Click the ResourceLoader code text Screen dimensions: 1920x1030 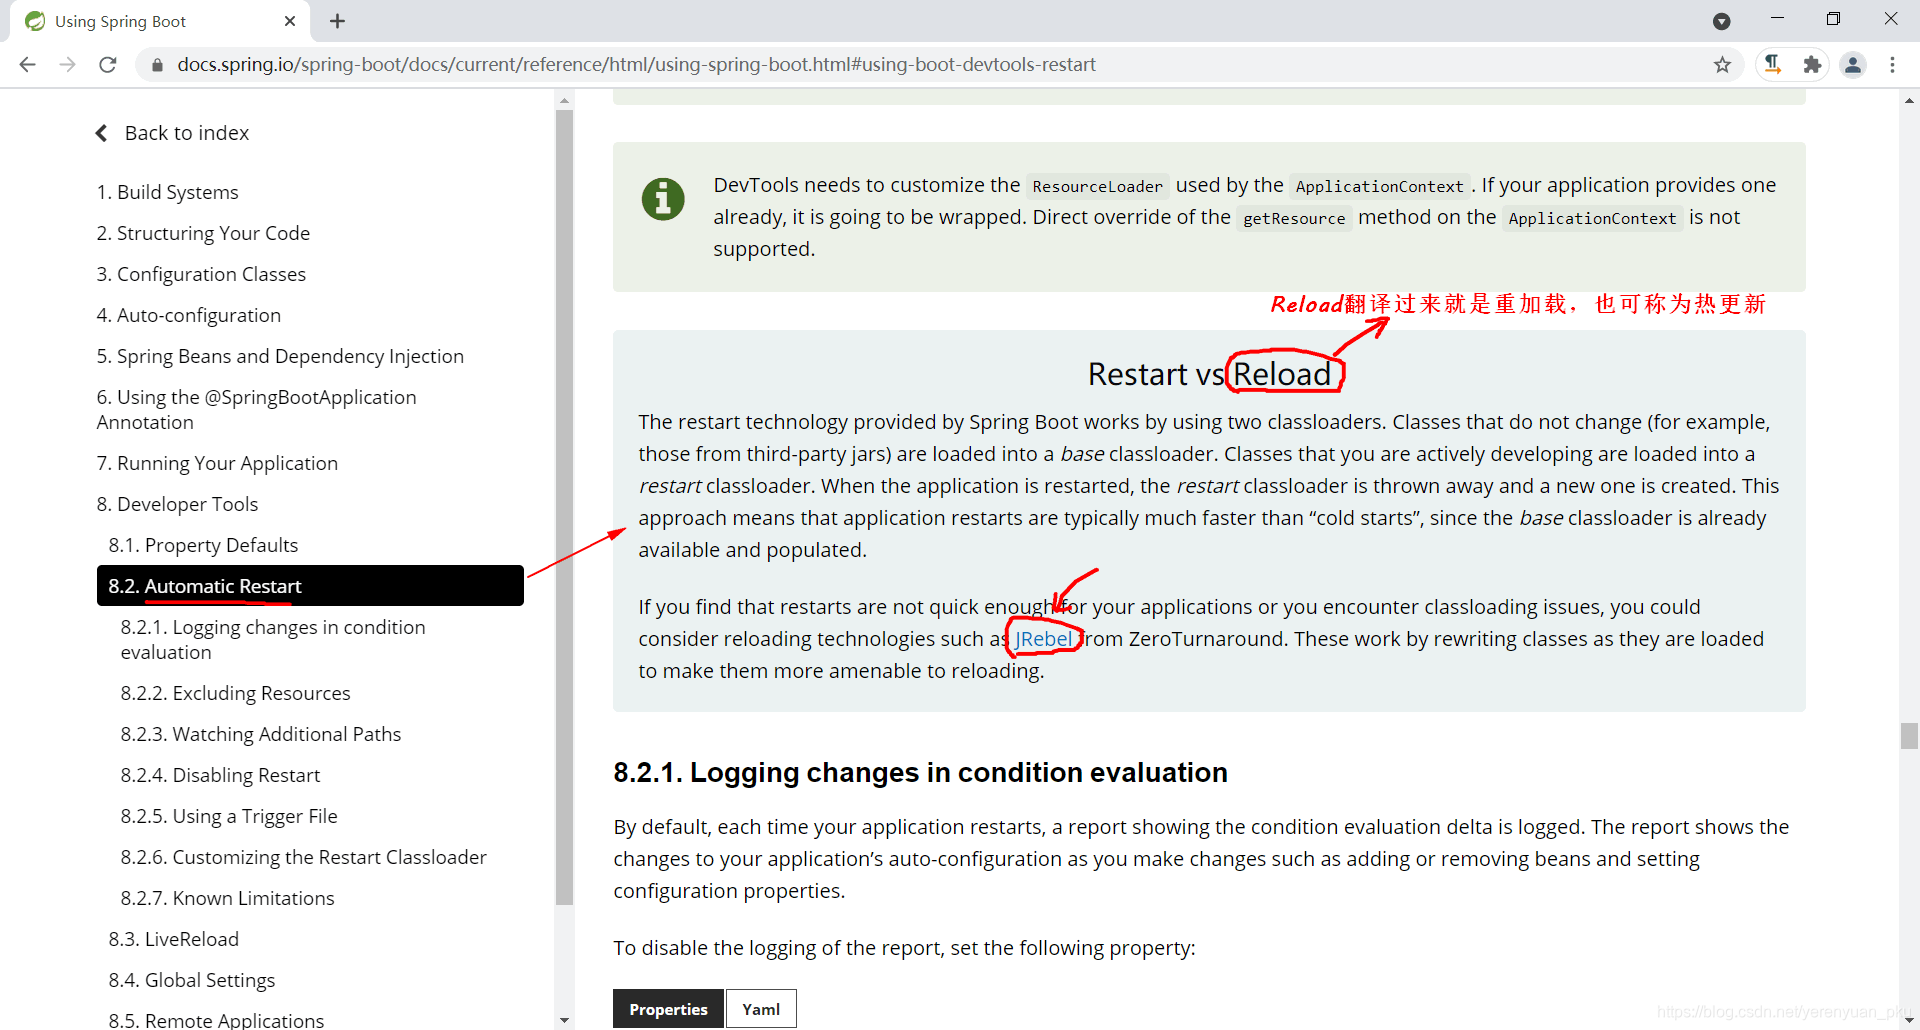1097,186
